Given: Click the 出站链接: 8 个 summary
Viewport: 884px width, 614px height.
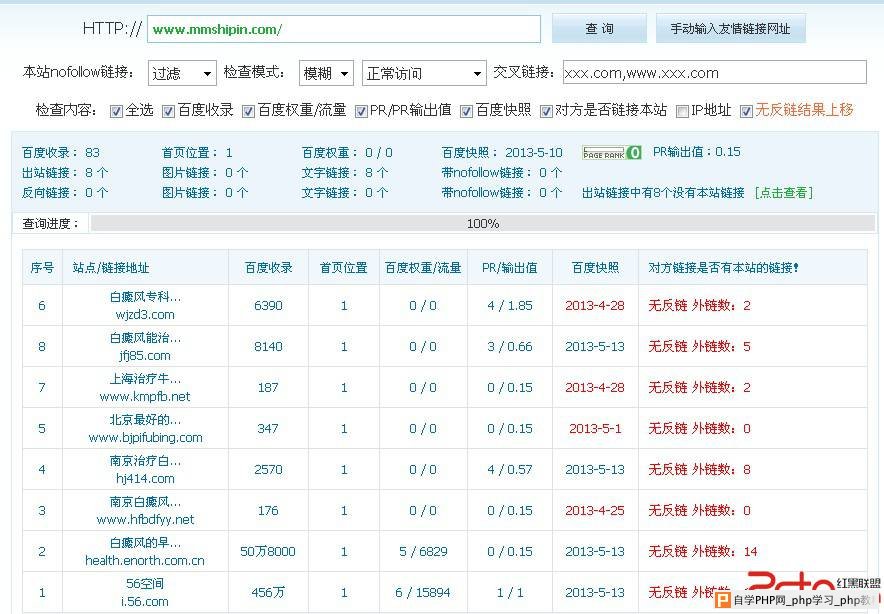Looking at the screenshot, I should point(65,173).
